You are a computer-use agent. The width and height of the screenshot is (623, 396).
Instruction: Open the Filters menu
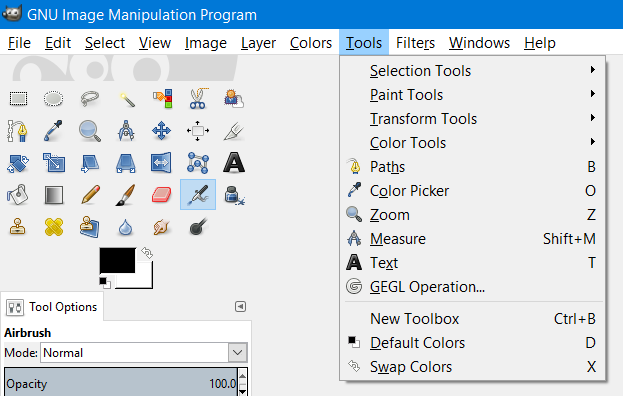[415, 42]
